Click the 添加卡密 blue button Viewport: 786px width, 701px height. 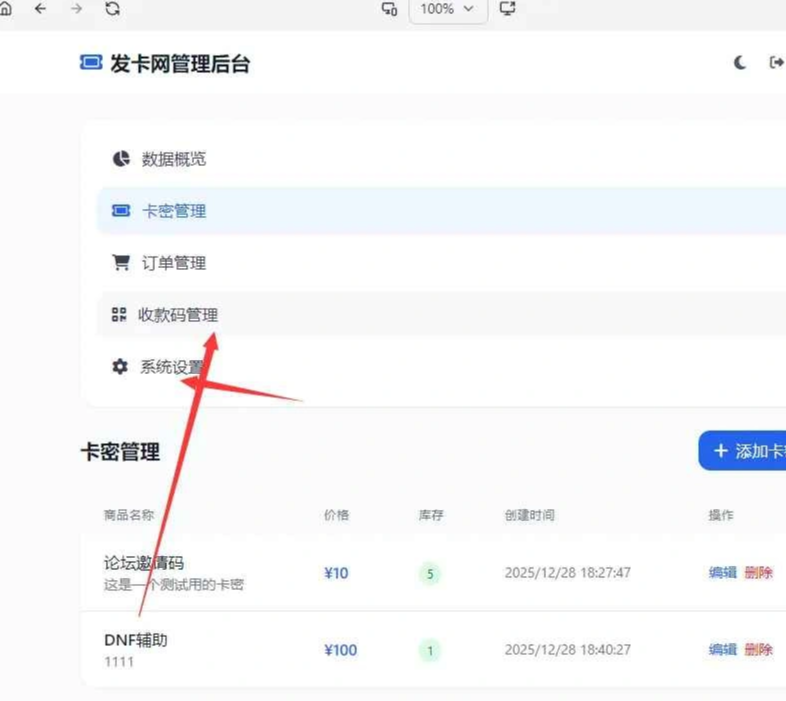coord(742,451)
